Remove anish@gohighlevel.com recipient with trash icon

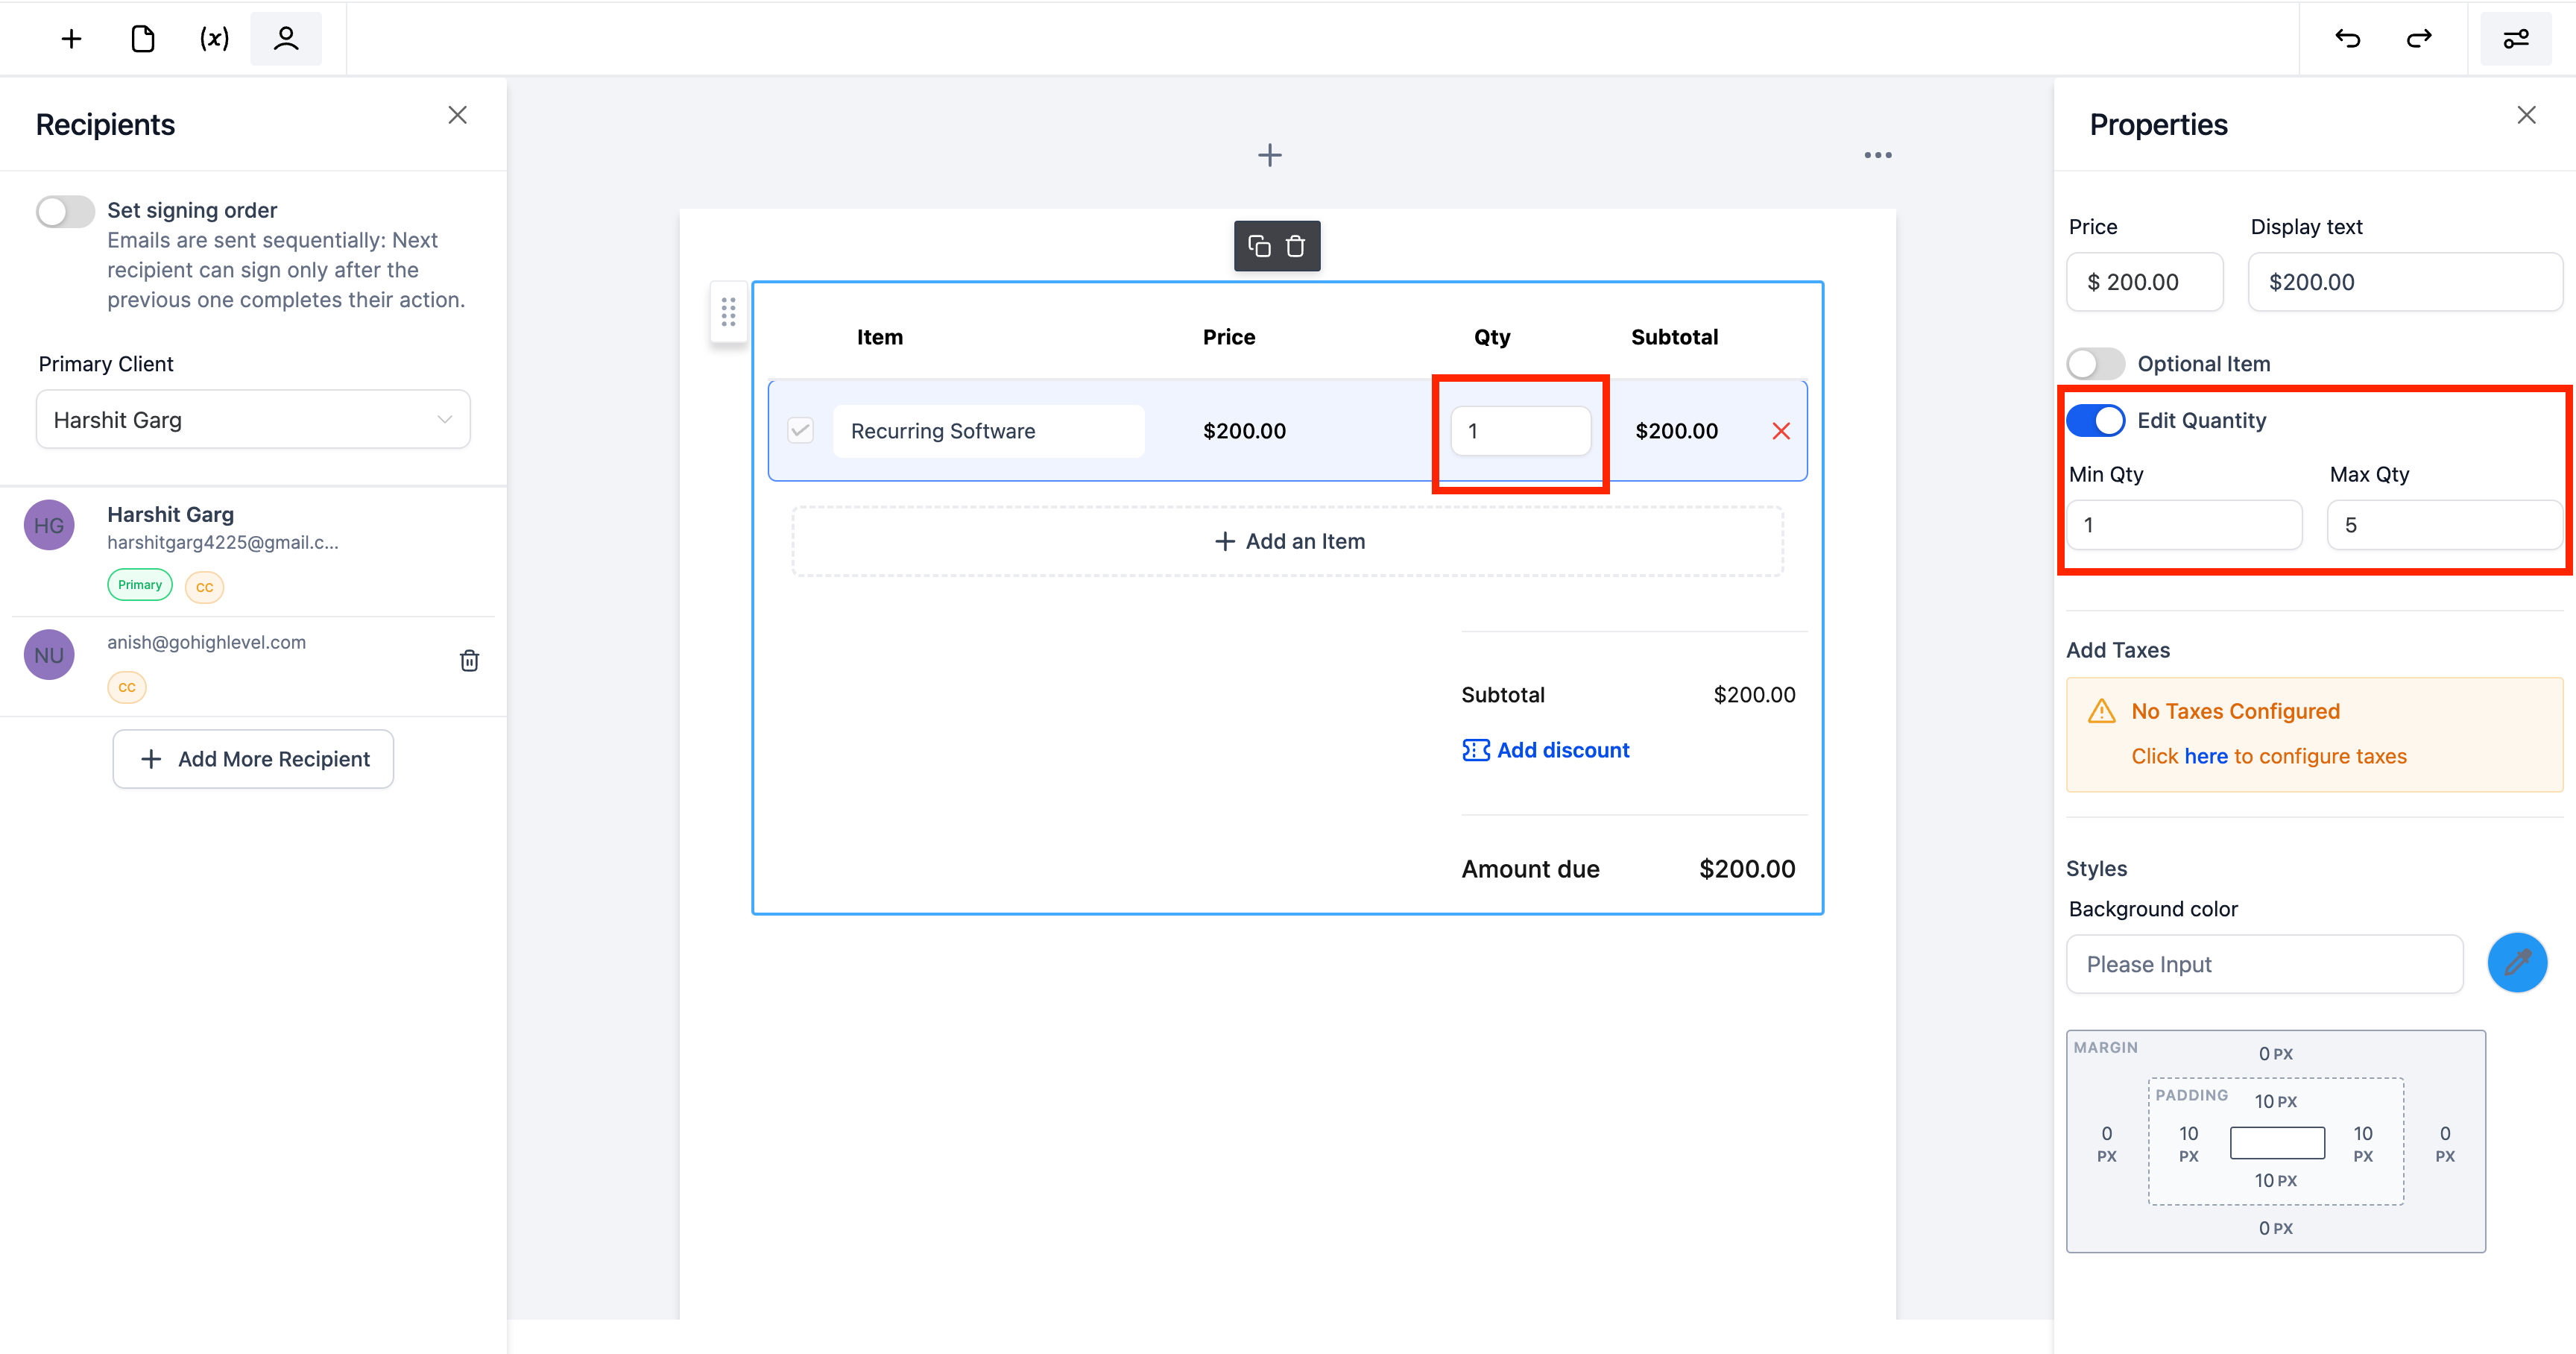[469, 660]
